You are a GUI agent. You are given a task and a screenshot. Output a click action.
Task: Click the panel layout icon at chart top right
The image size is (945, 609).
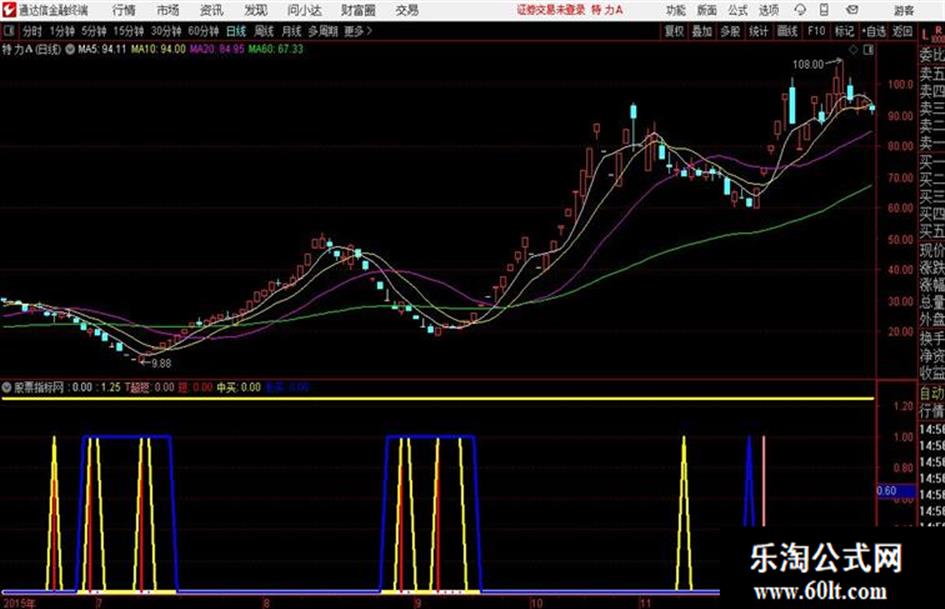pyautogui.click(x=868, y=50)
